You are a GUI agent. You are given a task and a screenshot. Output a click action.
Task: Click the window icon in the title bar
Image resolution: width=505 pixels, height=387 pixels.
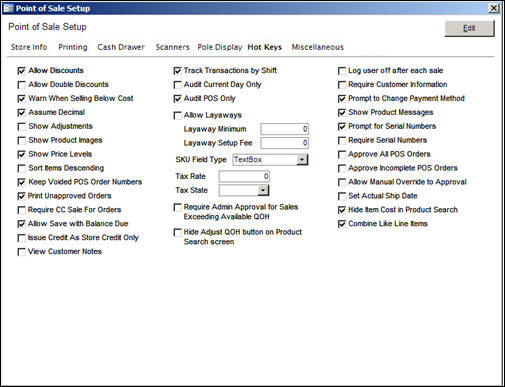(9, 8)
